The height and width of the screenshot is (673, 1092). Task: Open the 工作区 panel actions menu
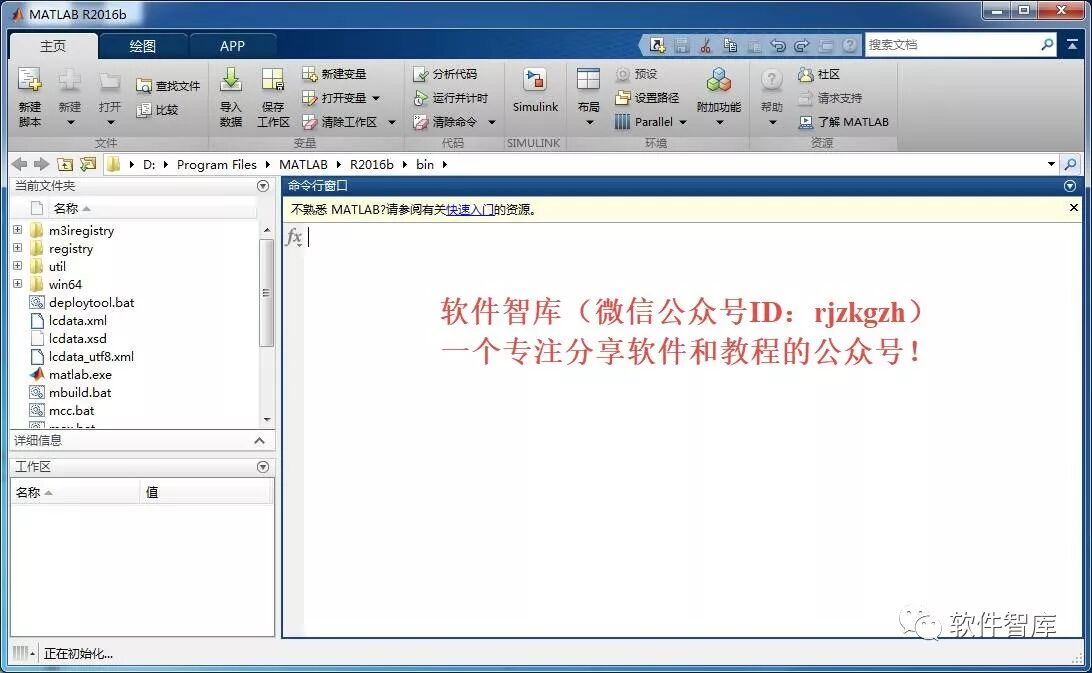point(263,467)
